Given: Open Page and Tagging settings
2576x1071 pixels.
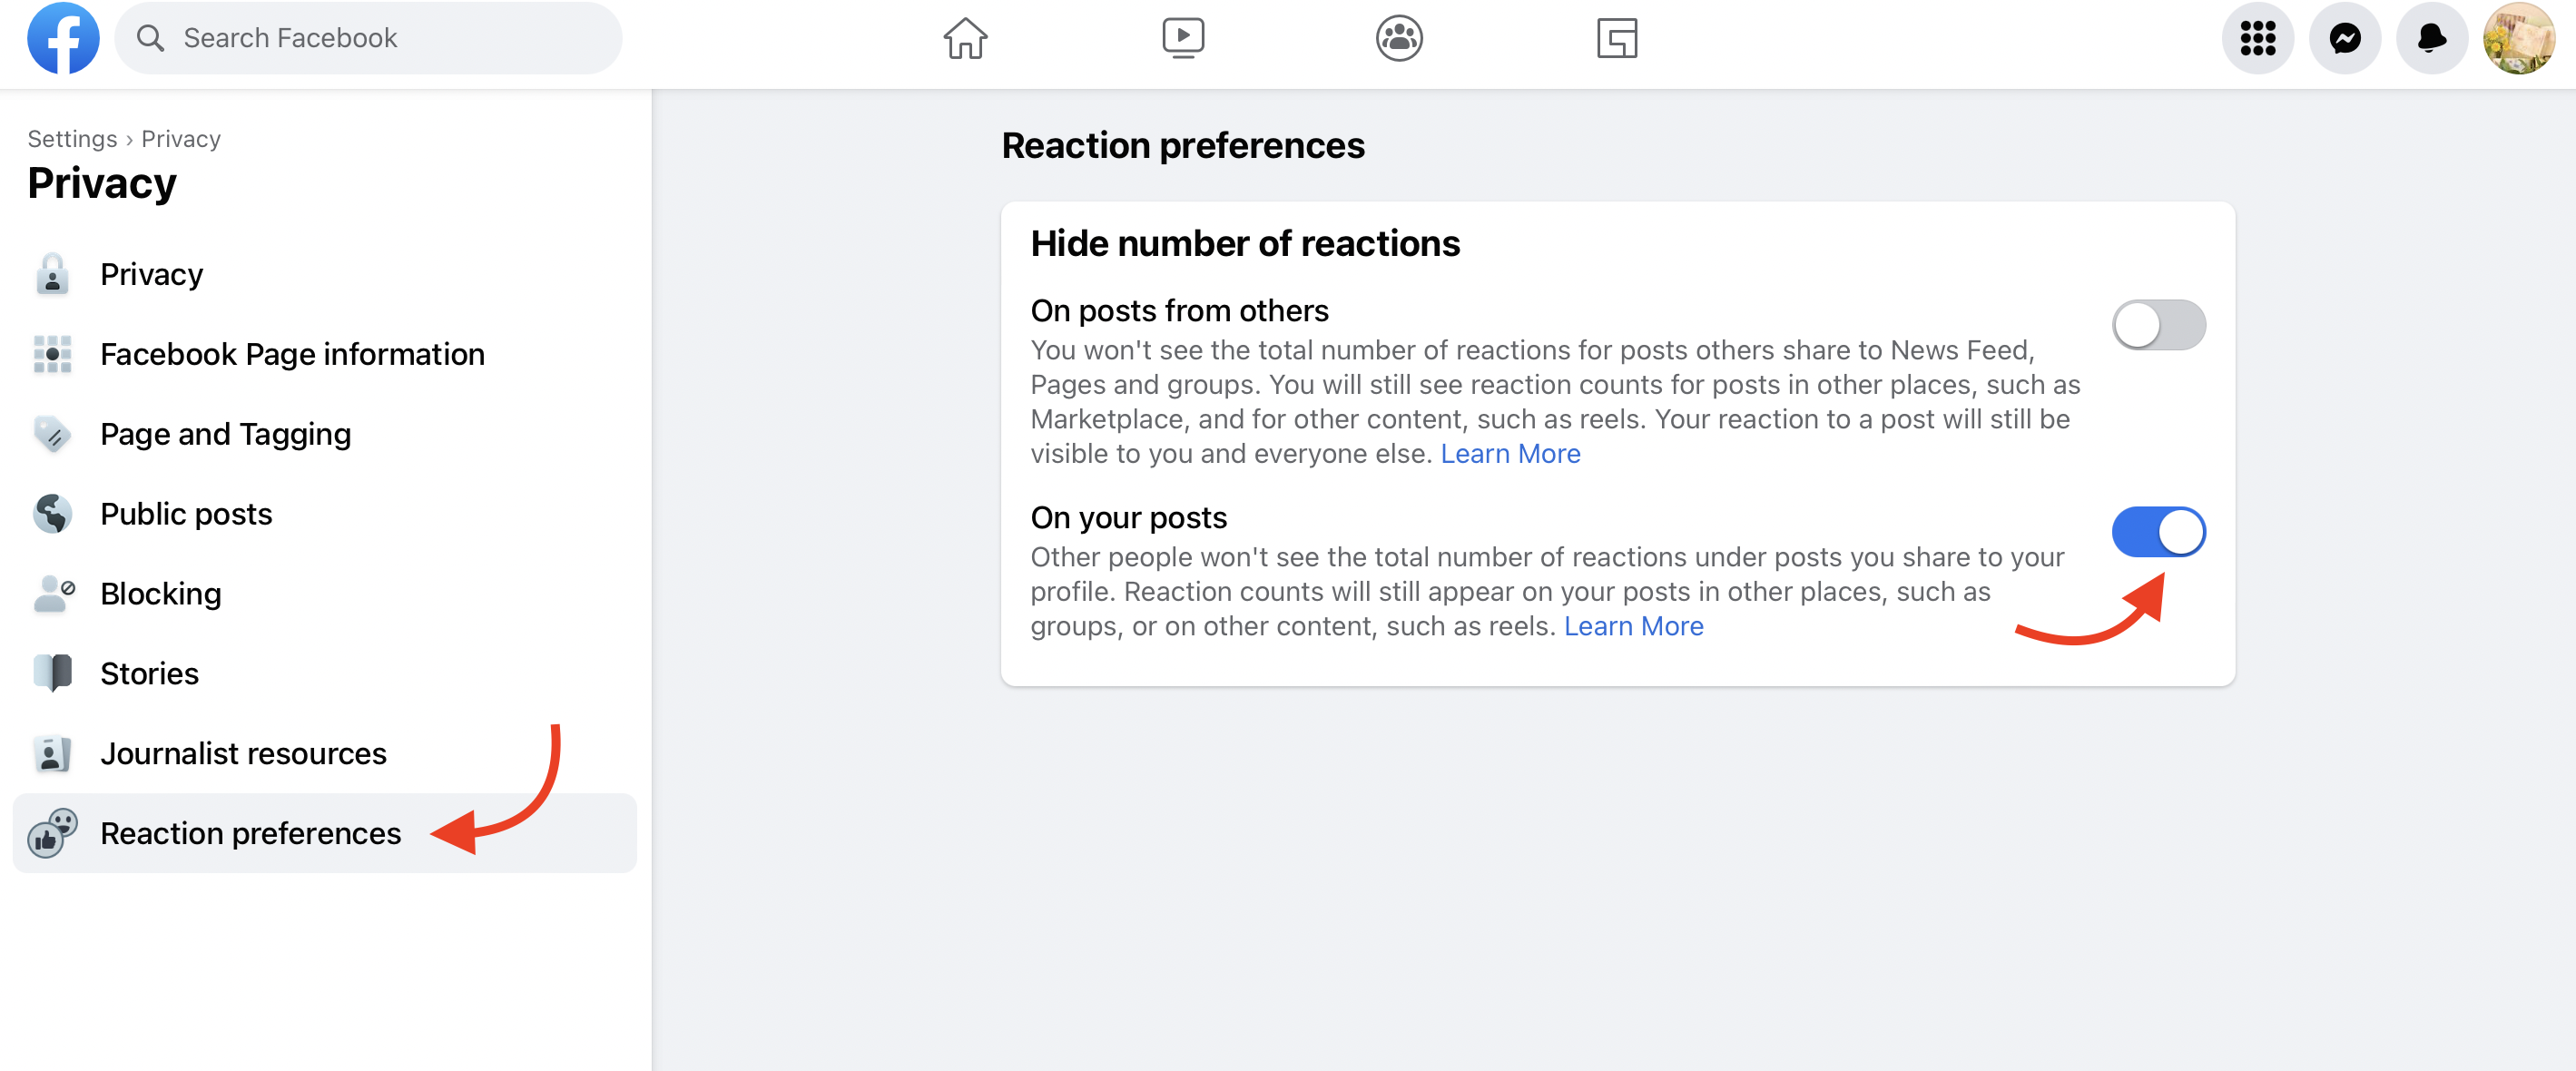Looking at the screenshot, I should tap(225, 433).
